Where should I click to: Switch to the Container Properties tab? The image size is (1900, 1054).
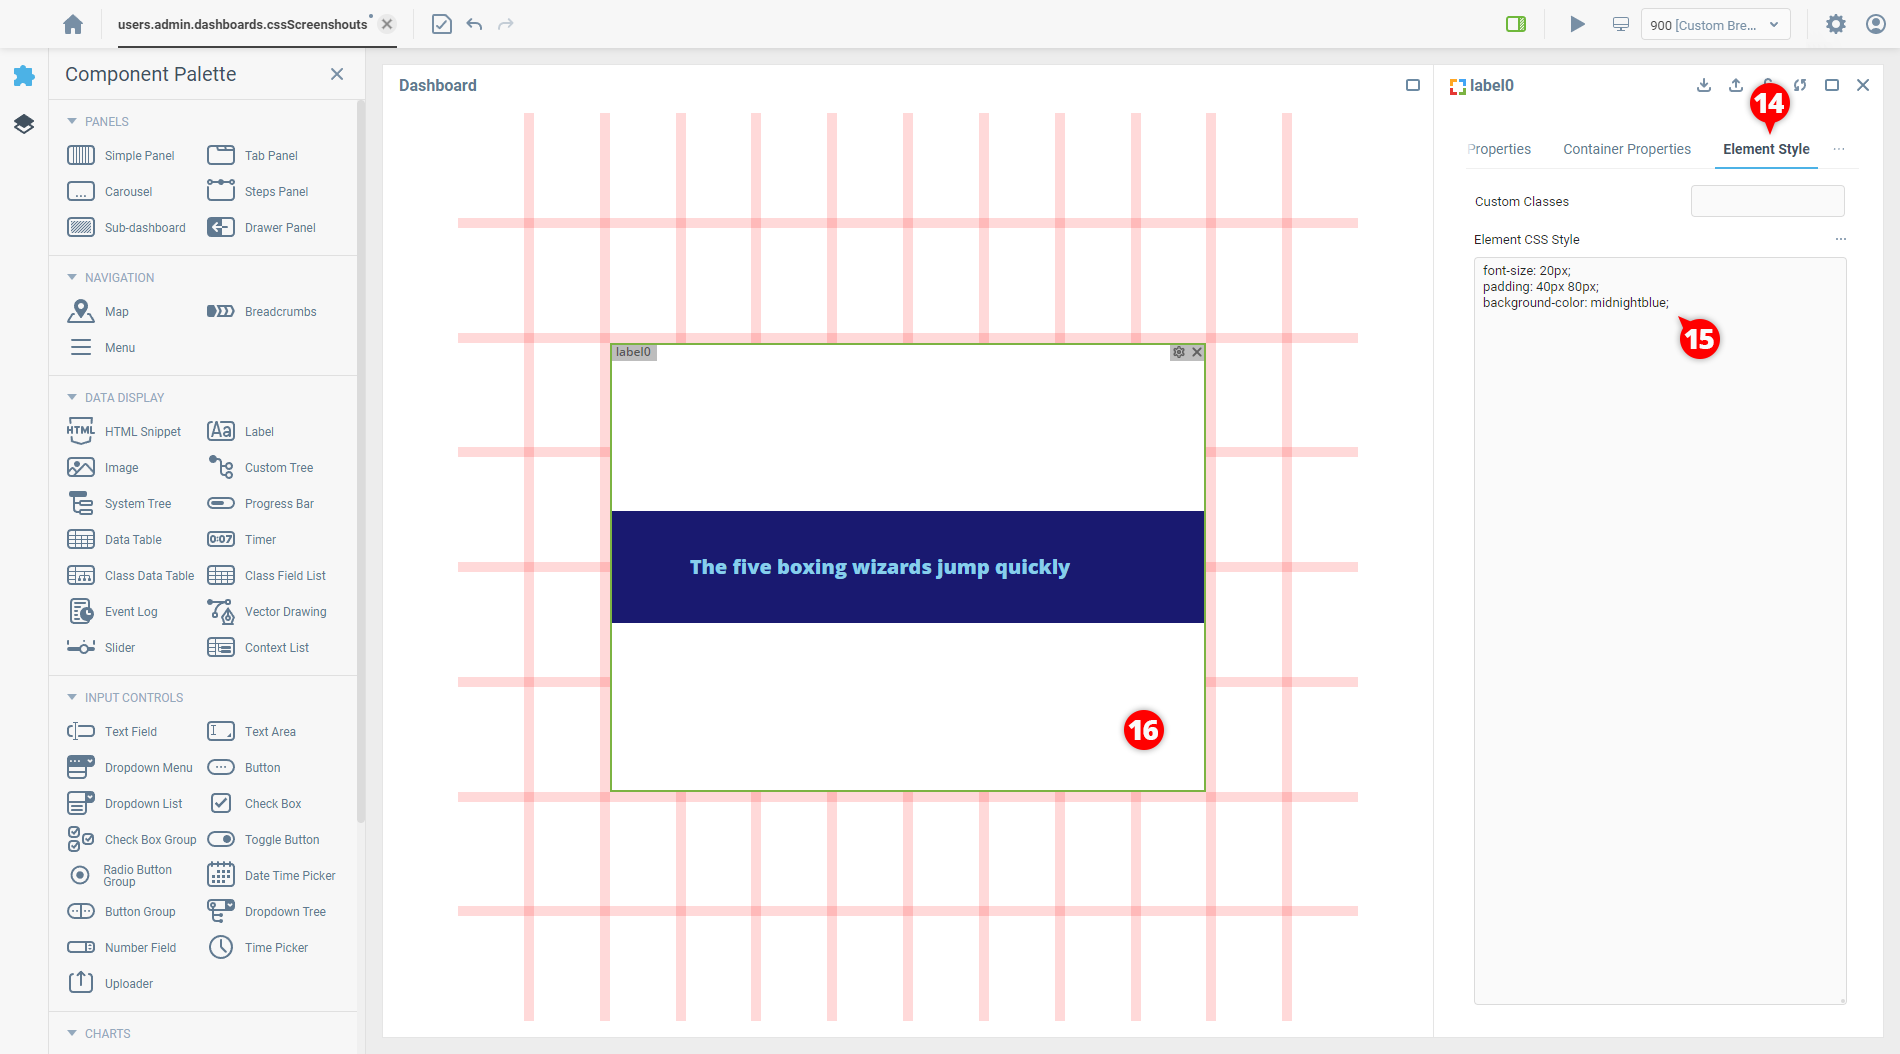pyautogui.click(x=1626, y=149)
